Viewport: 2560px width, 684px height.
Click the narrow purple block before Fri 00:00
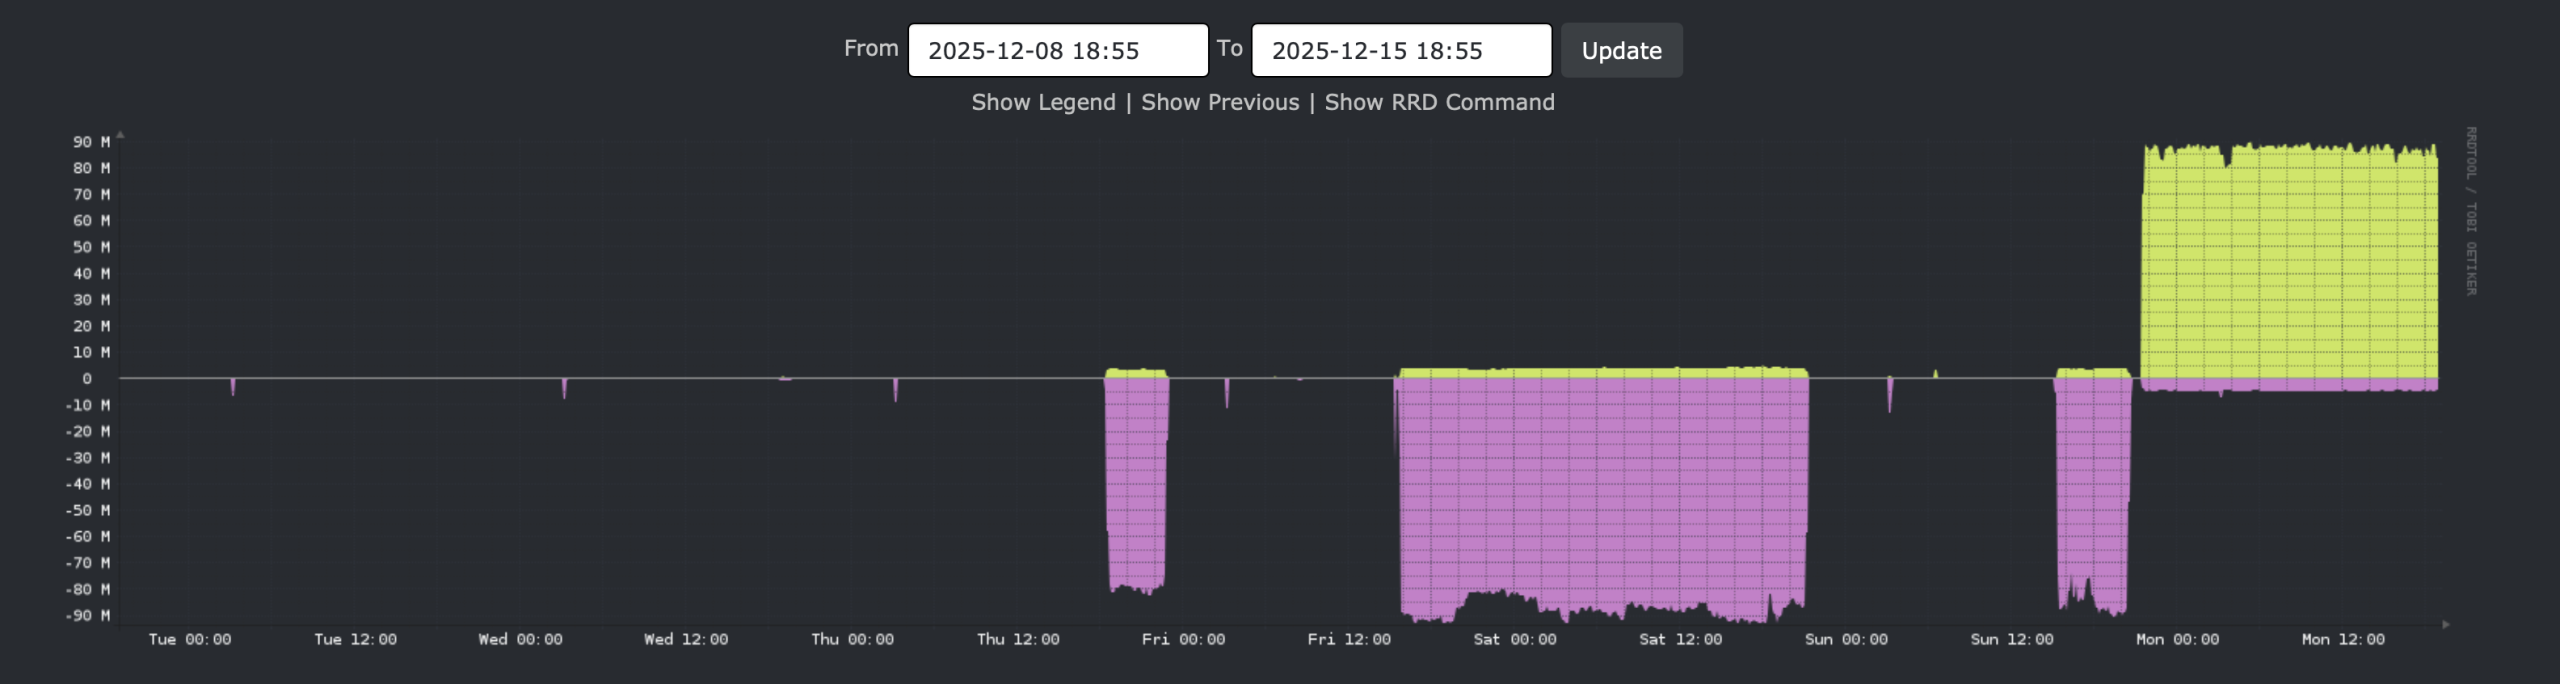coord(1136,480)
